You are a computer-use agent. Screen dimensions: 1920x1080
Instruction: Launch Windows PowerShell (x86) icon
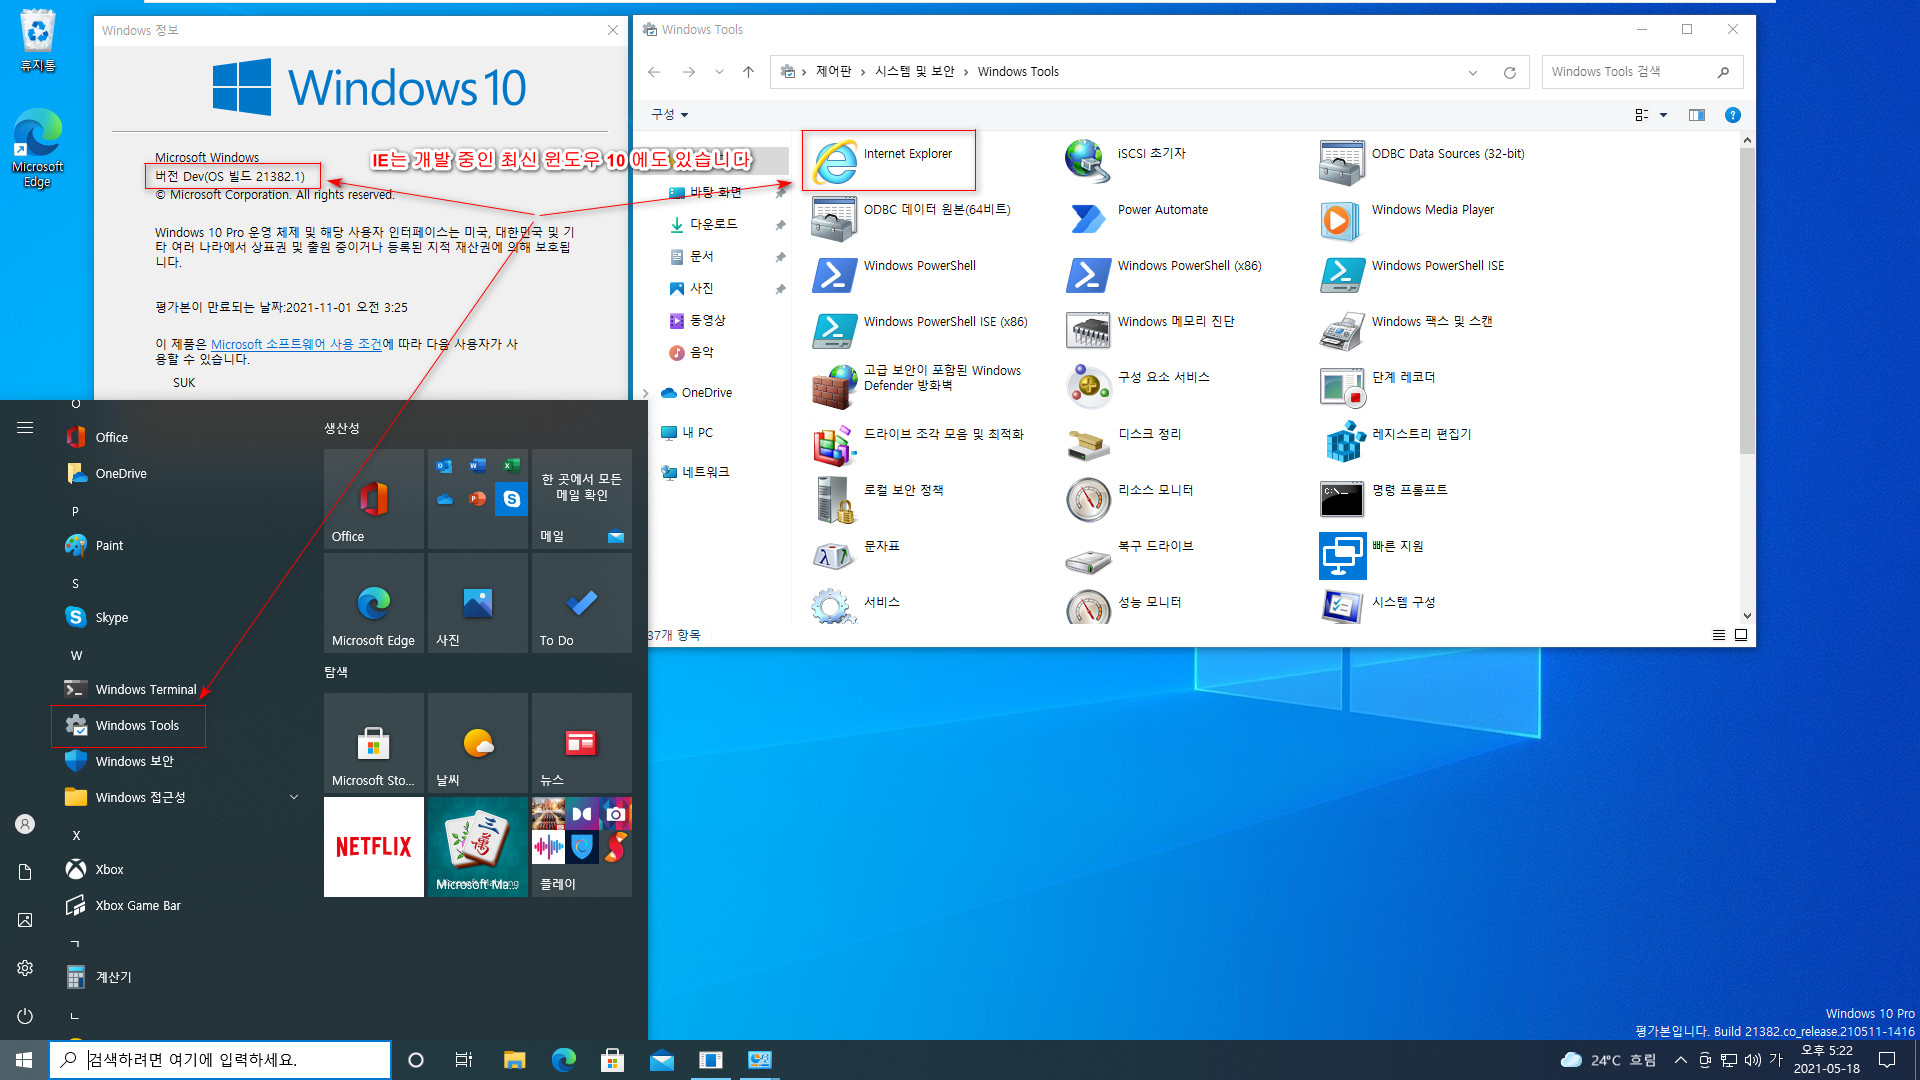click(x=1088, y=273)
